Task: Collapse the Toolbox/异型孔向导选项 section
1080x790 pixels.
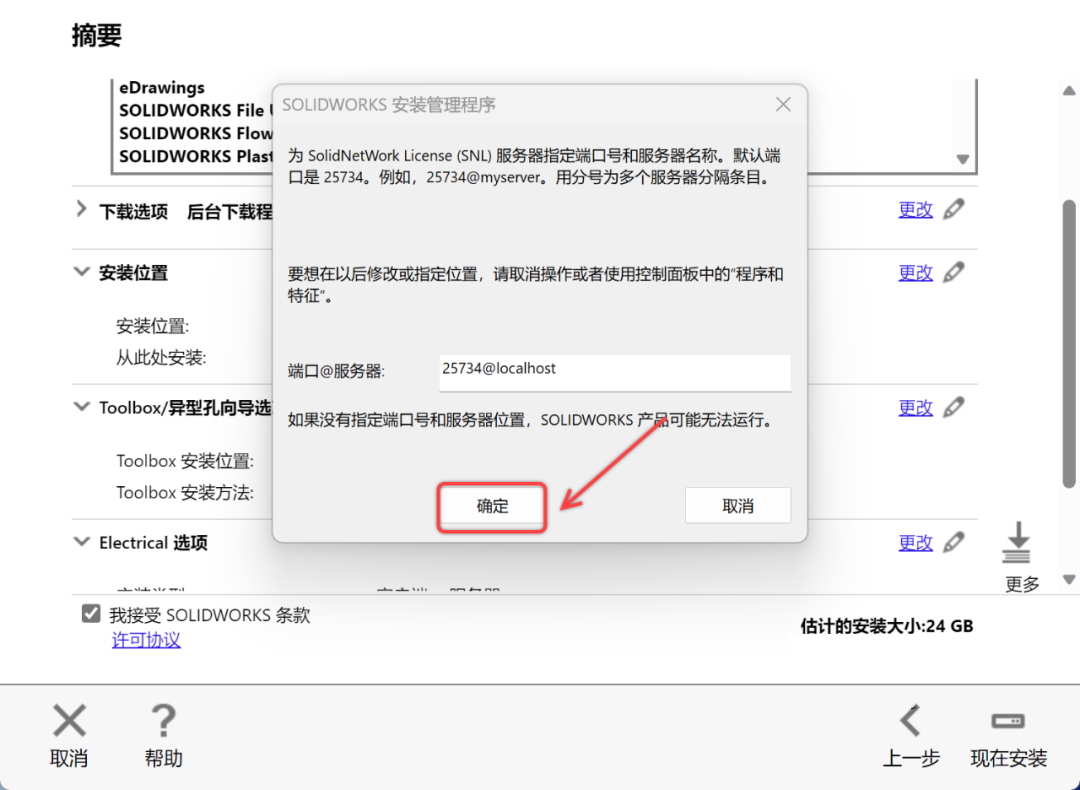Action: [81, 407]
